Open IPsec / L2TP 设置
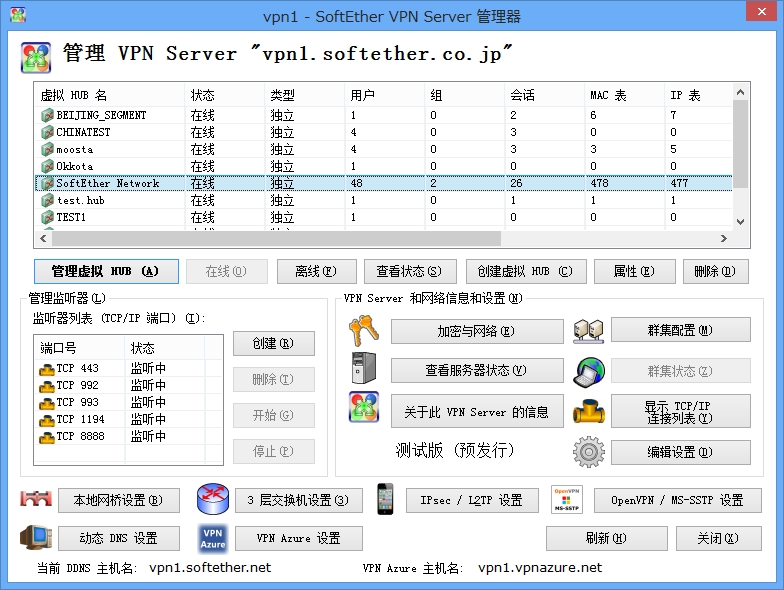The image size is (784, 590). tap(472, 500)
